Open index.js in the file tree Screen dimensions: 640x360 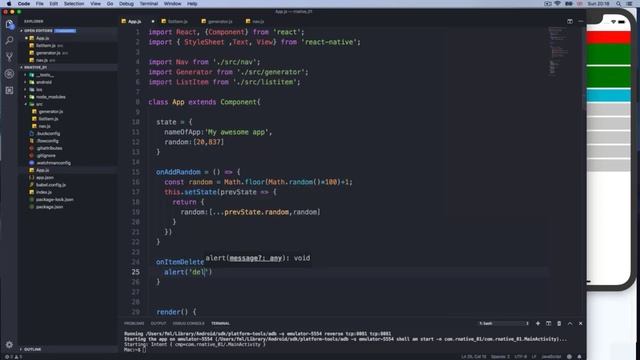point(44,193)
